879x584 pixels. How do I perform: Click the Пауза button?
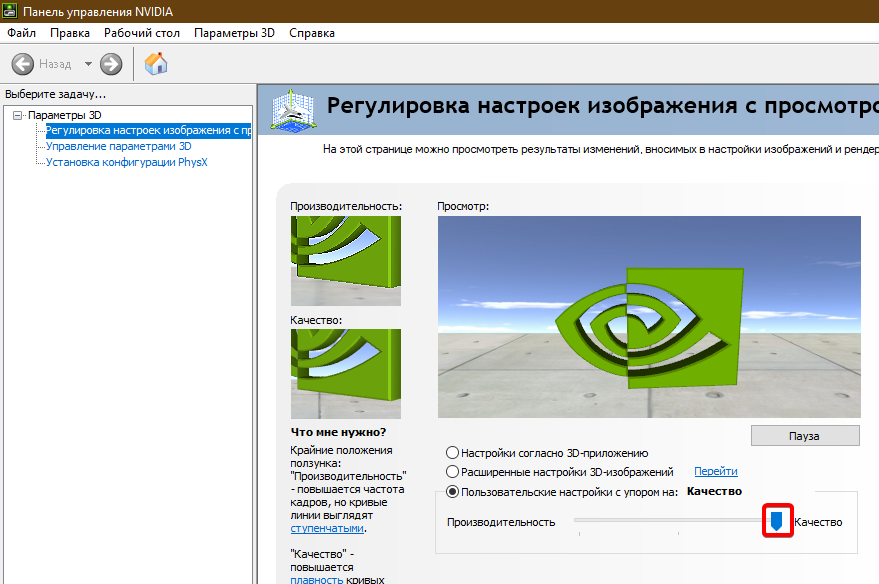pos(805,435)
